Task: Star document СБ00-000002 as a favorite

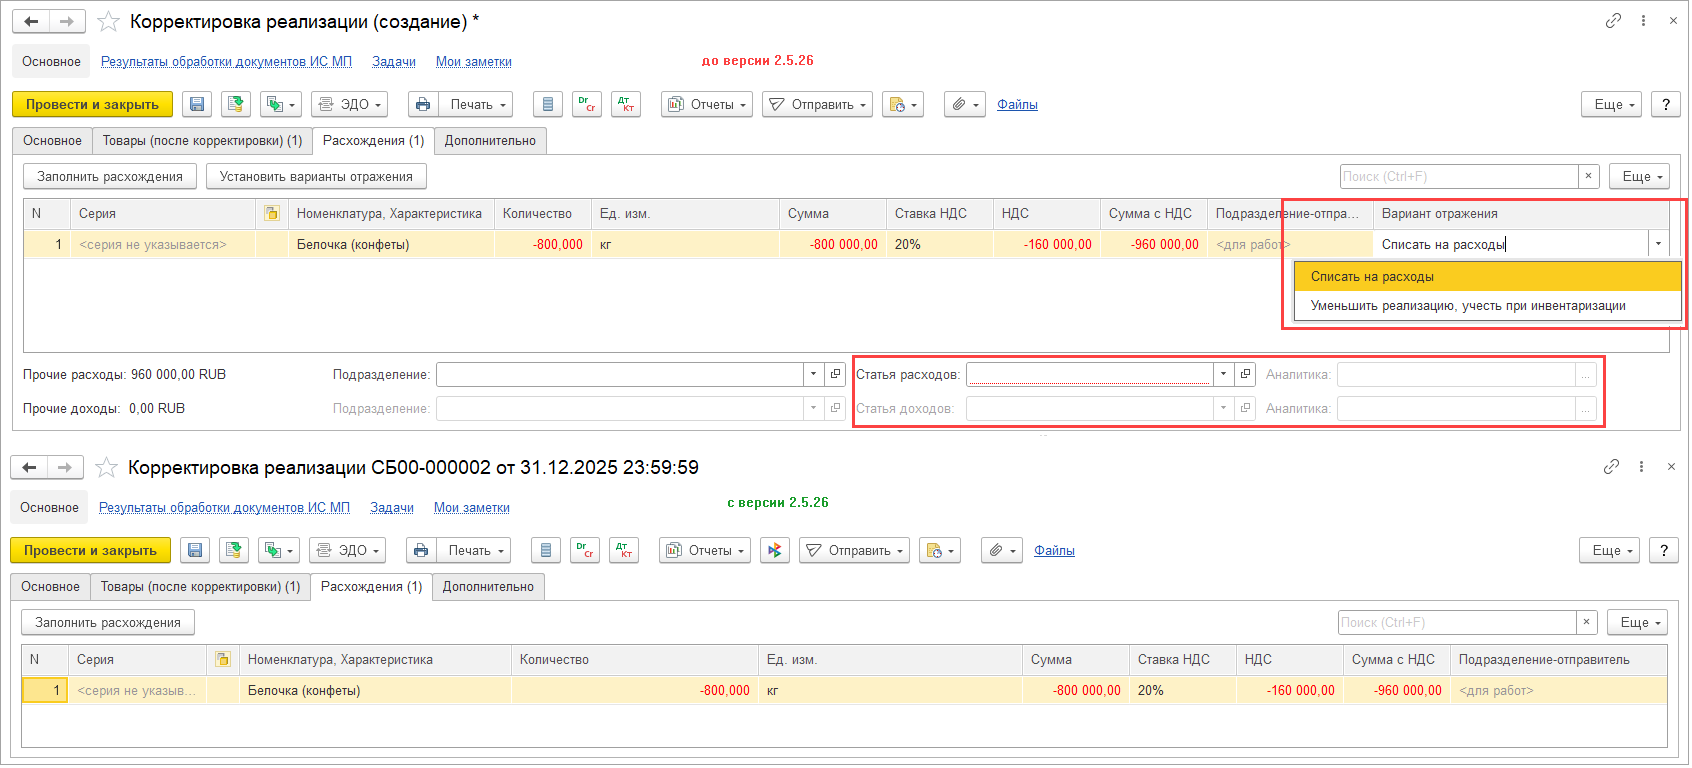Action: tap(106, 468)
